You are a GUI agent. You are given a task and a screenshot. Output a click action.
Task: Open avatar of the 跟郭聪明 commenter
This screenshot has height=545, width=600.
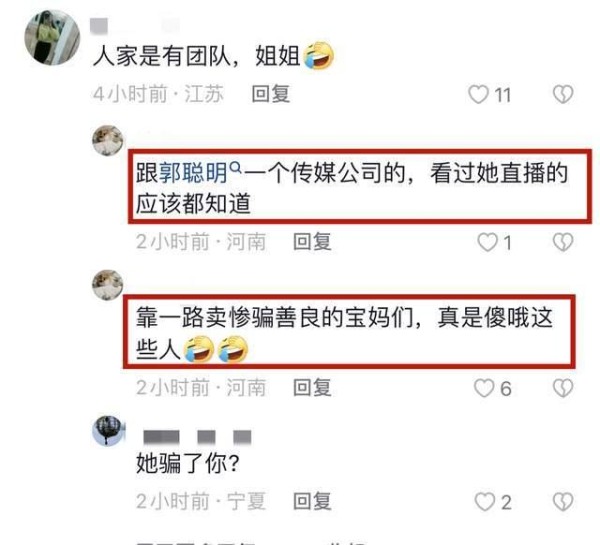pos(108,140)
